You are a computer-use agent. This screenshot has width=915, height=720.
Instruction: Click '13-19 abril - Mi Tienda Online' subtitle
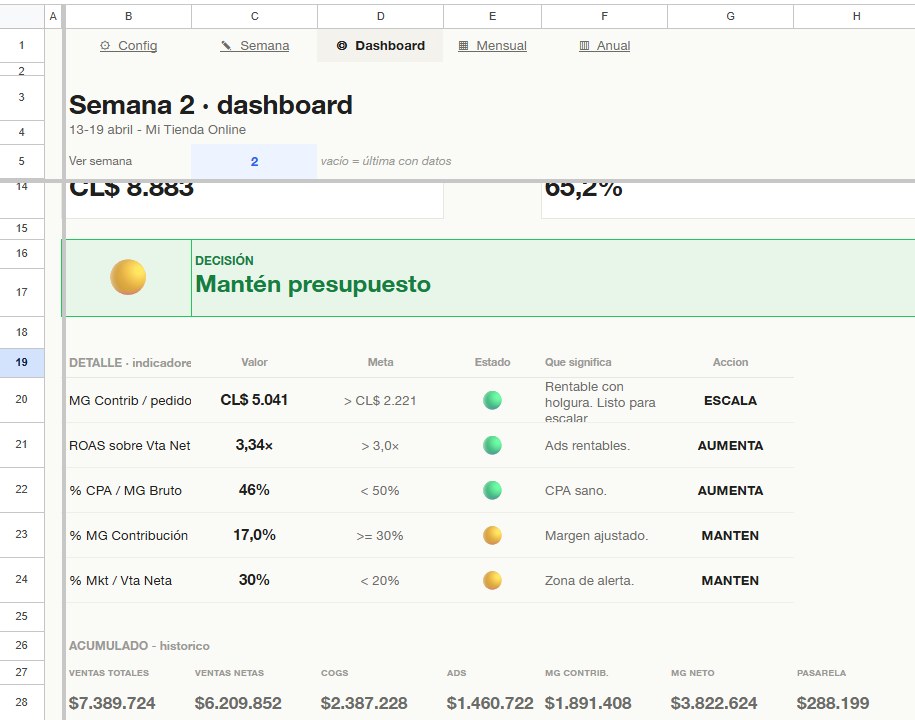[157, 130]
